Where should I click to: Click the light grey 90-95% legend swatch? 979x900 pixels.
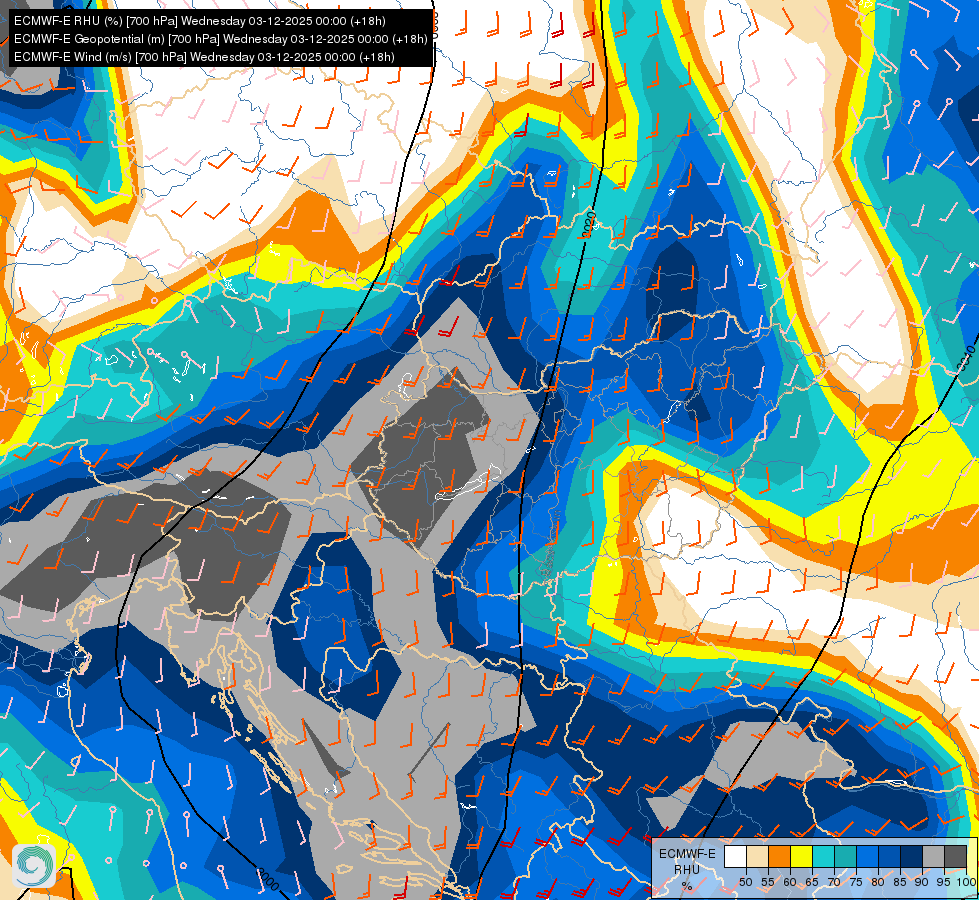(x=933, y=856)
